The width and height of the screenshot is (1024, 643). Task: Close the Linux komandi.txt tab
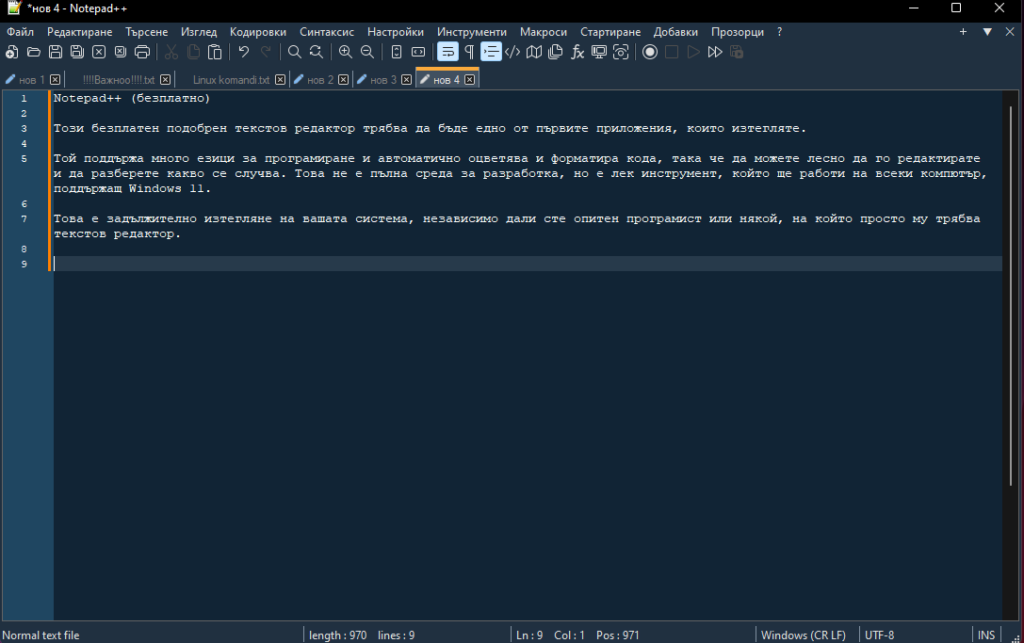(280, 80)
